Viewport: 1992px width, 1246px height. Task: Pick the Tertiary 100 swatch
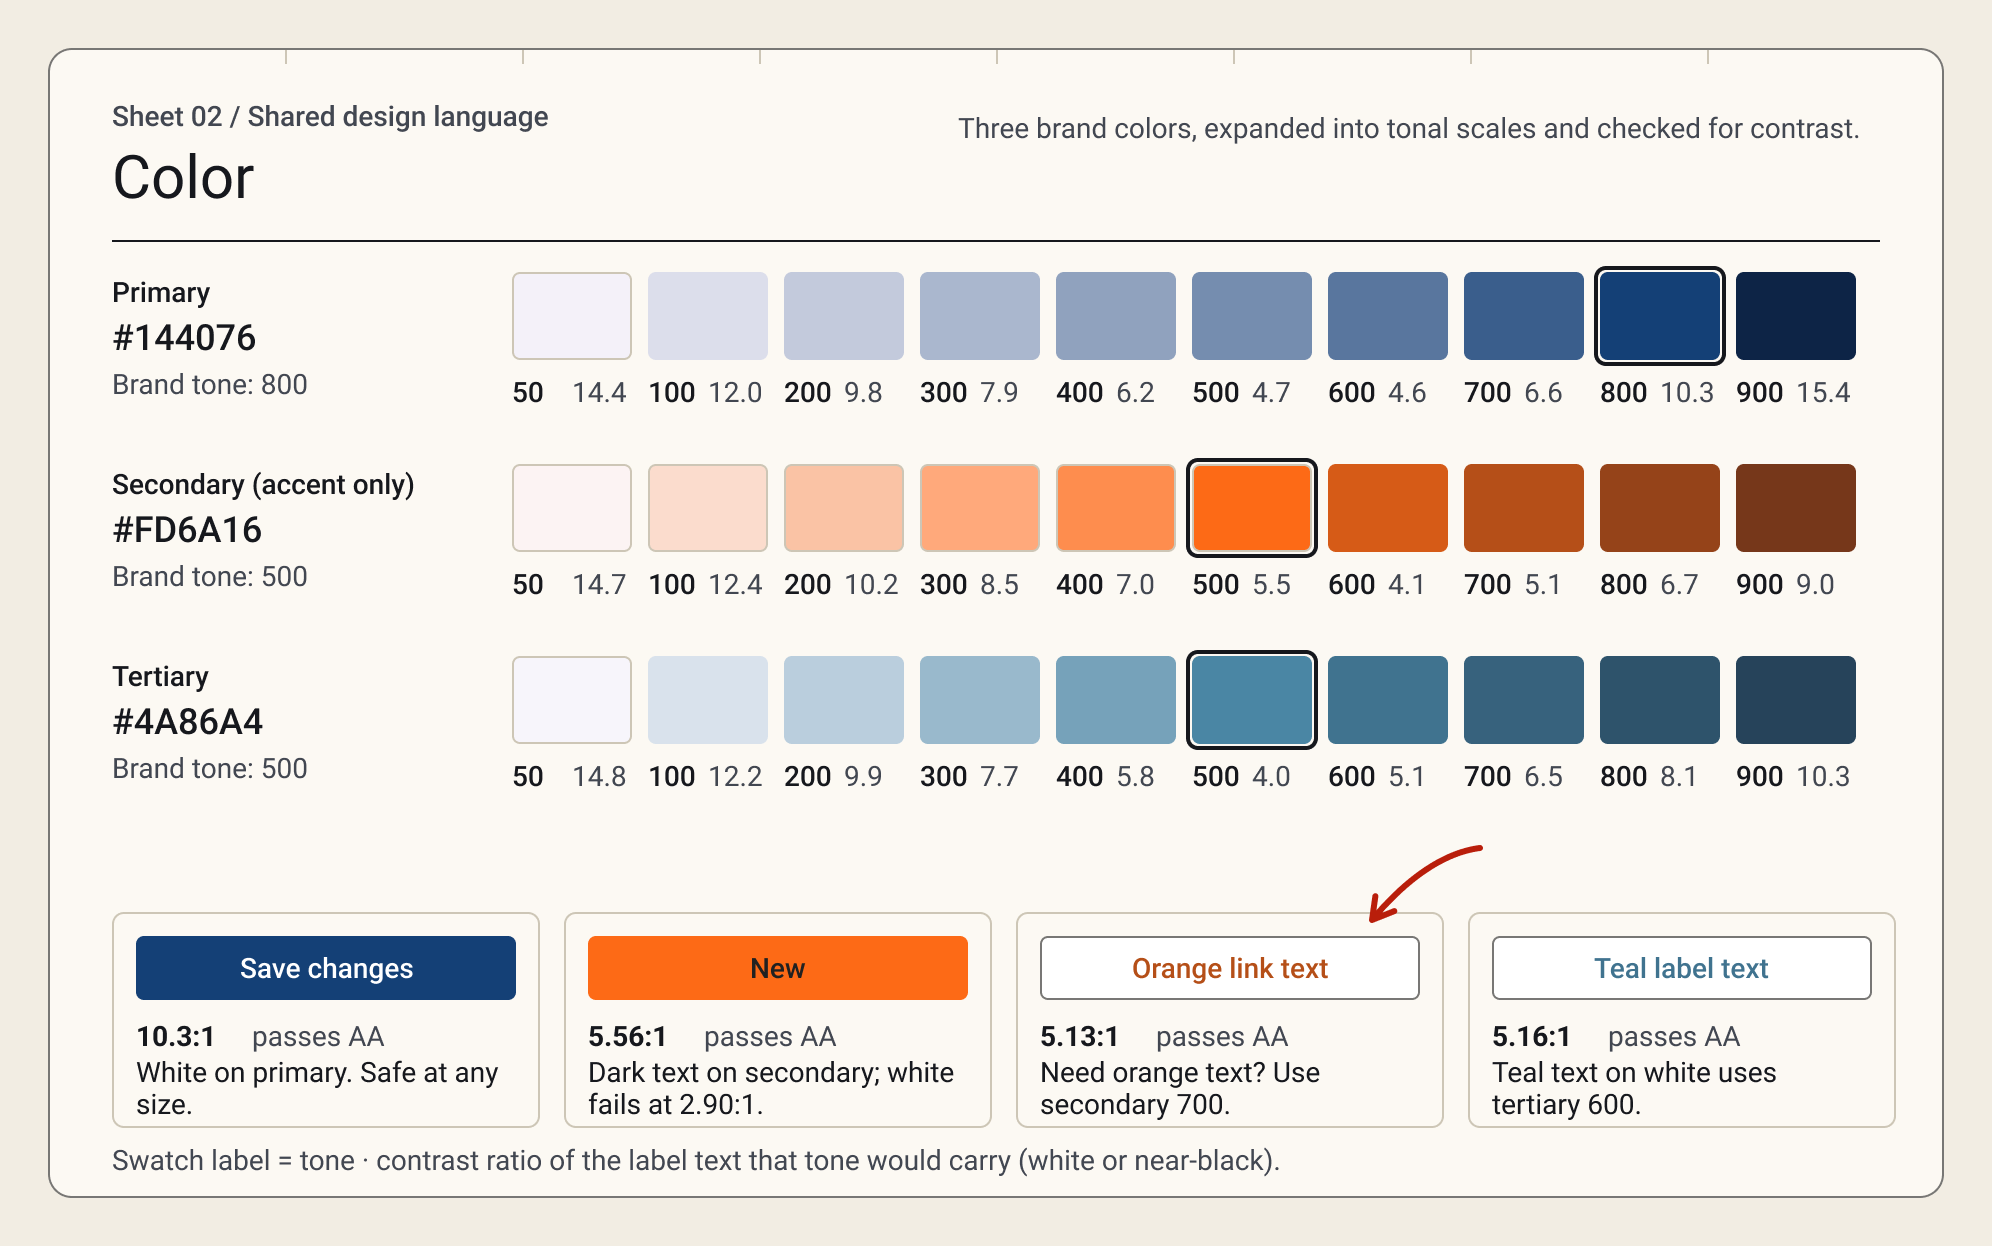[708, 700]
